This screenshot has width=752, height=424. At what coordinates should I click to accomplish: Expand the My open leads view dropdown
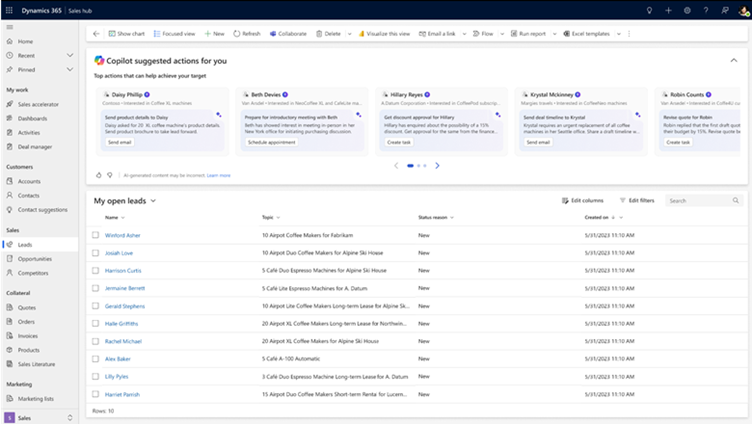coord(153,201)
